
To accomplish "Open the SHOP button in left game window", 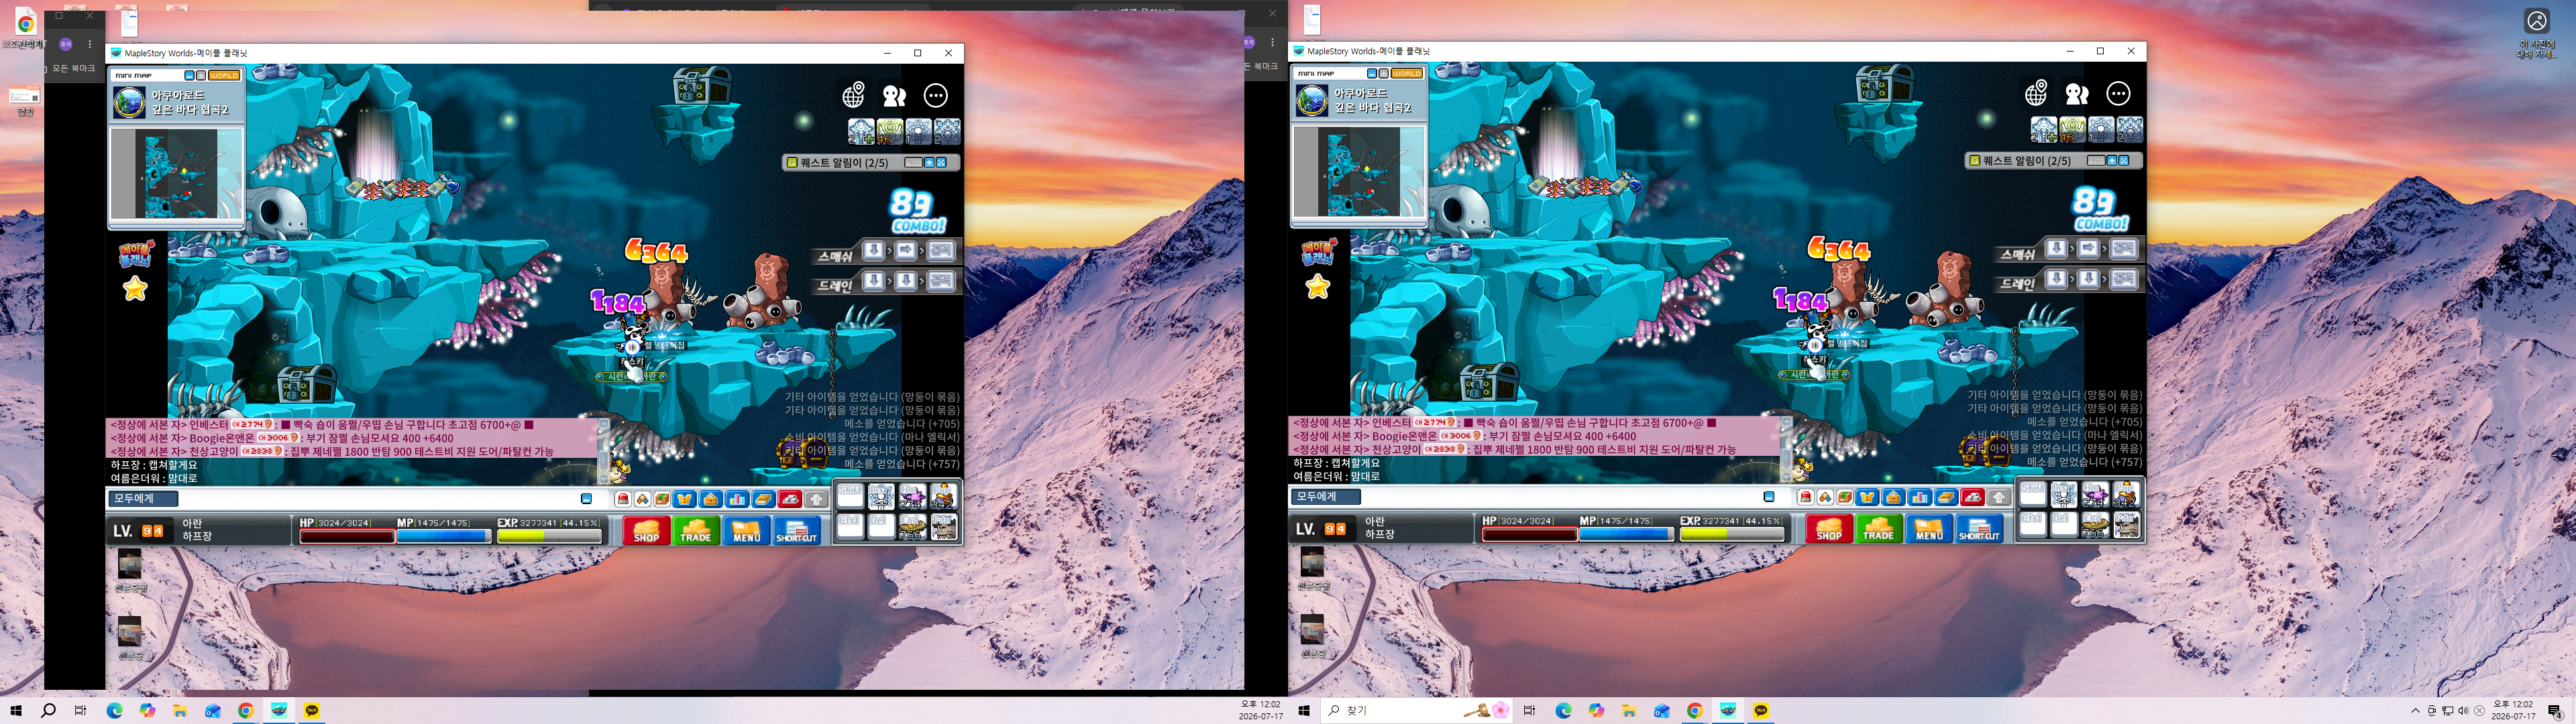I will point(646,530).
